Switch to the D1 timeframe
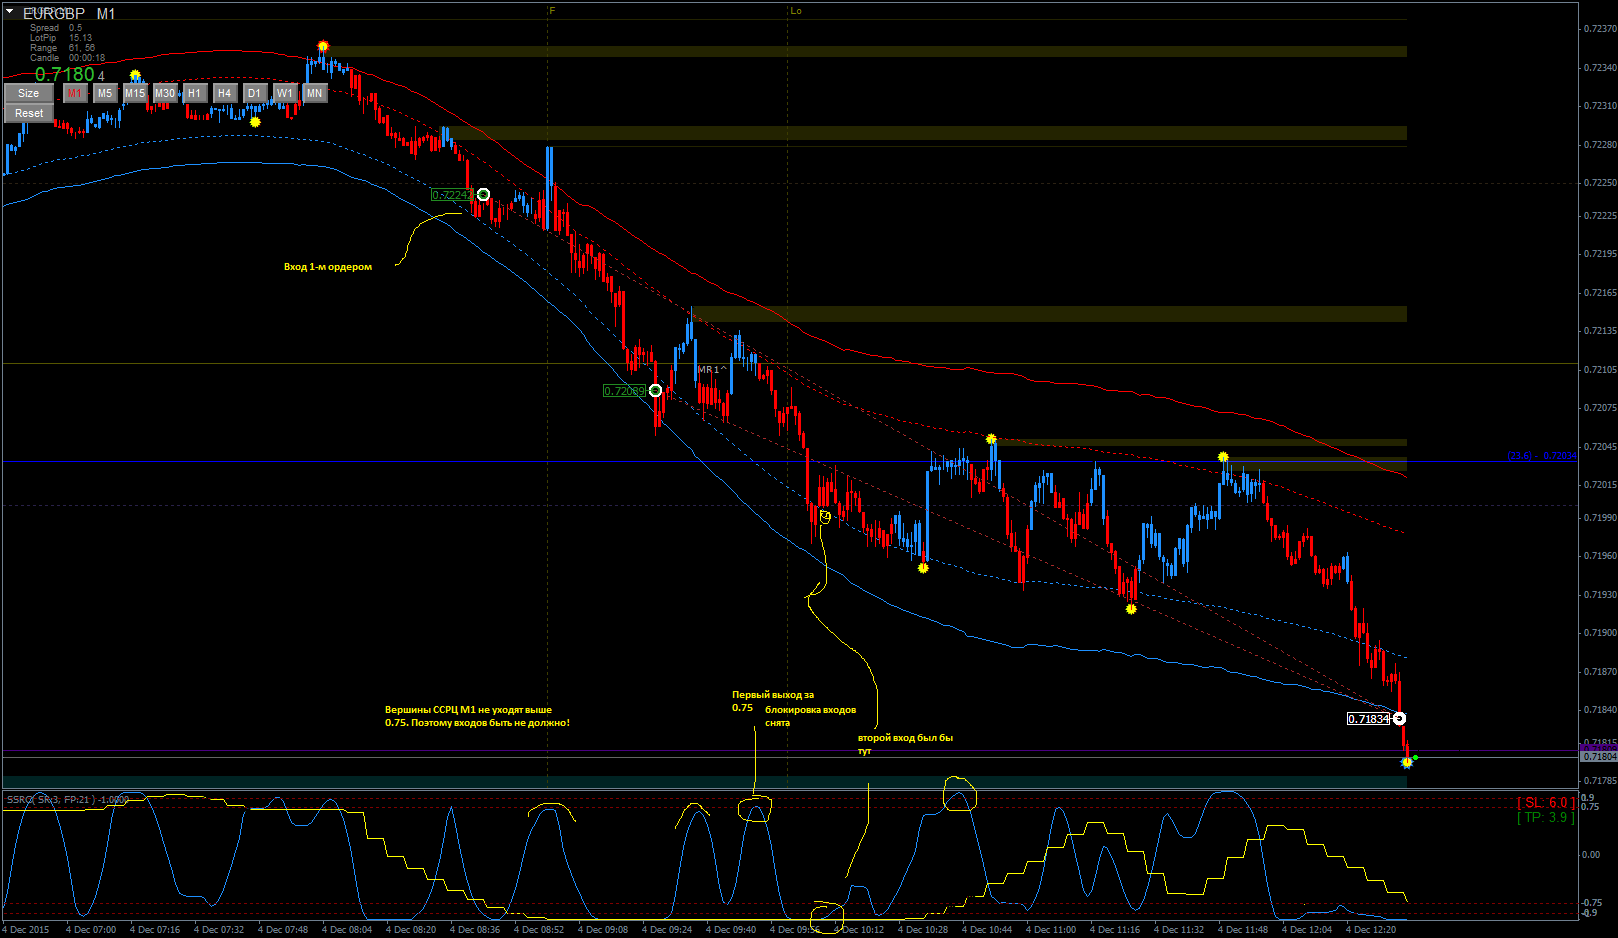 [255, 93]
